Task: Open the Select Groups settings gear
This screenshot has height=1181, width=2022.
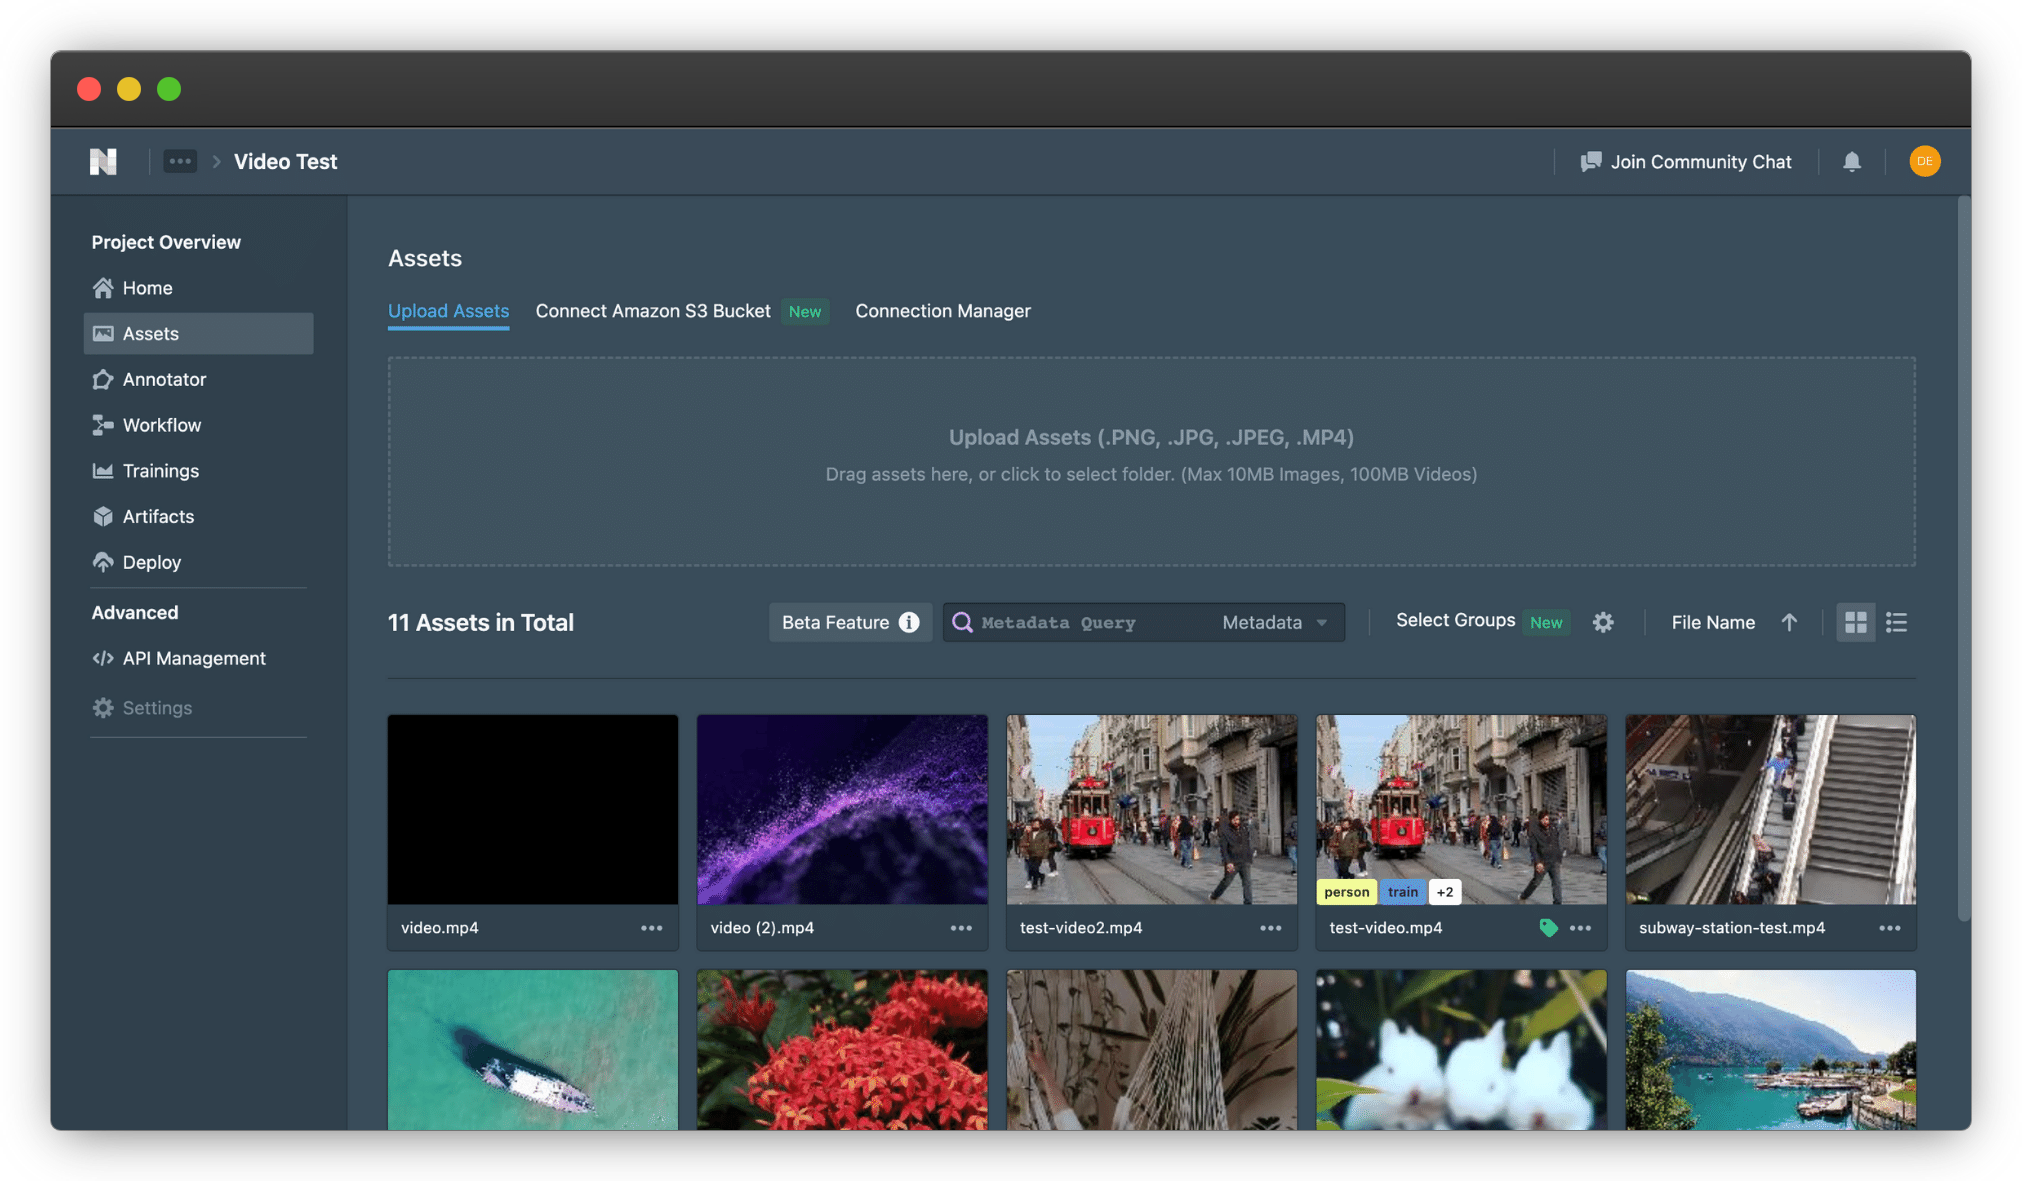Action: coord(1603,622)
